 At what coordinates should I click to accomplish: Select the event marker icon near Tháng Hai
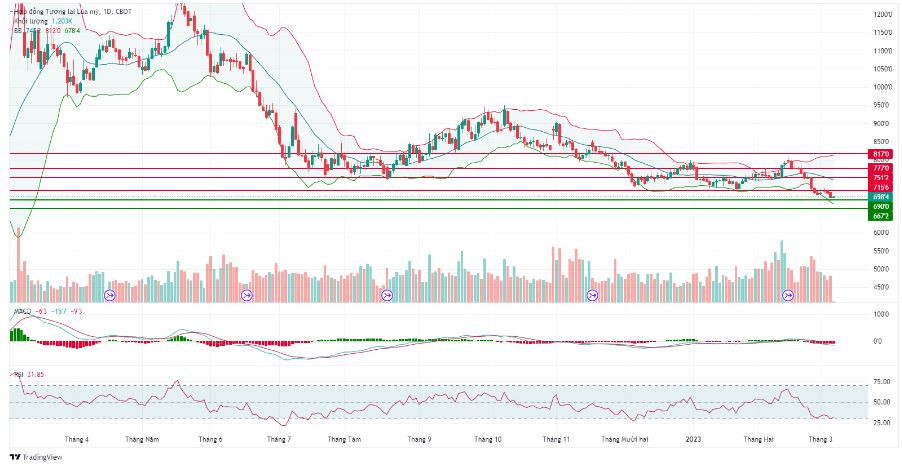click(x=788, y=296)
